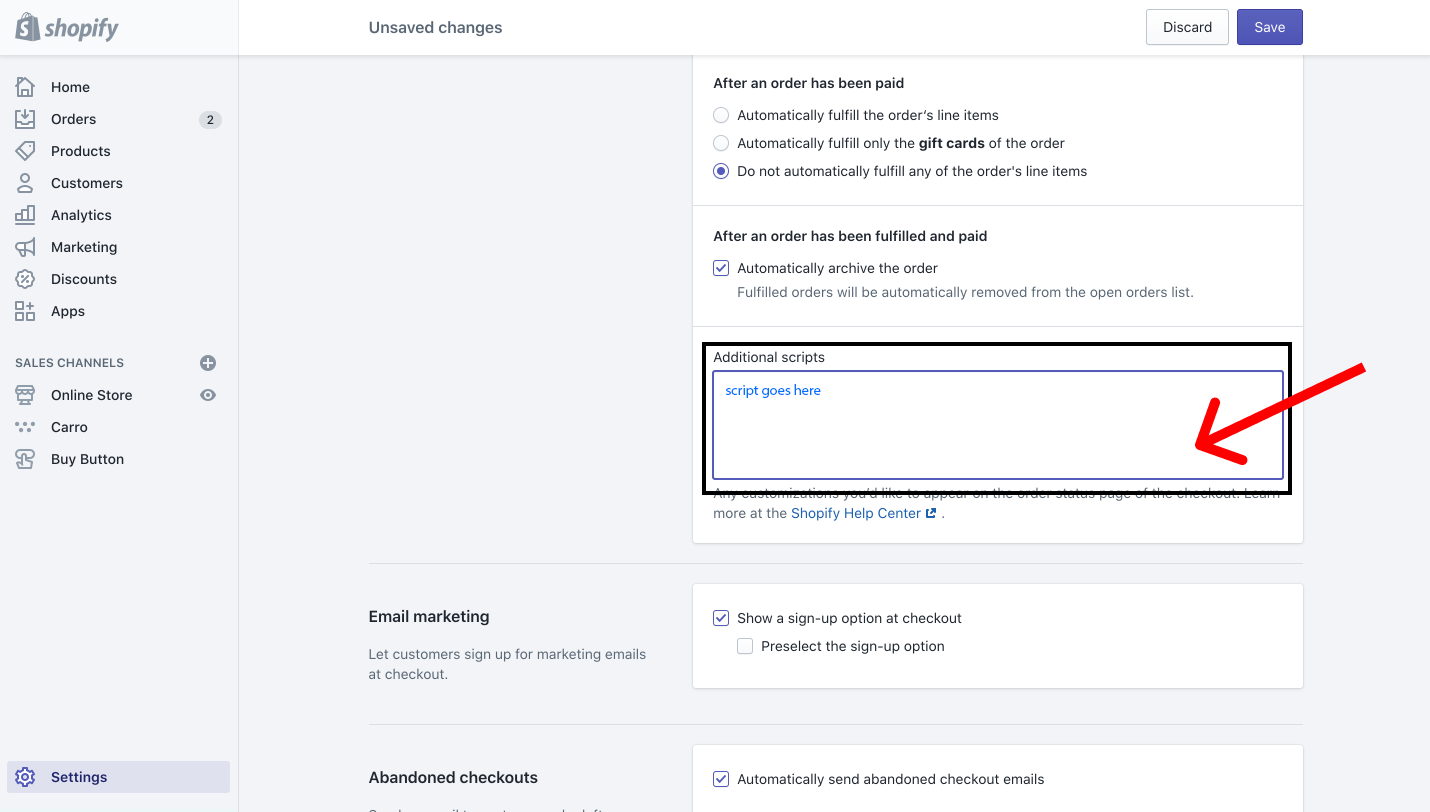Click the Shopify logo icon

pos(27,27)
